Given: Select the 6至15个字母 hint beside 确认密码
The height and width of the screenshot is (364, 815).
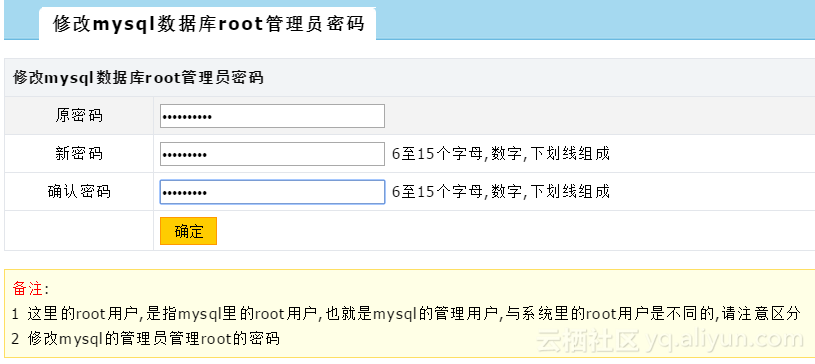Looking at the screenshot, I should coord(501,192).
